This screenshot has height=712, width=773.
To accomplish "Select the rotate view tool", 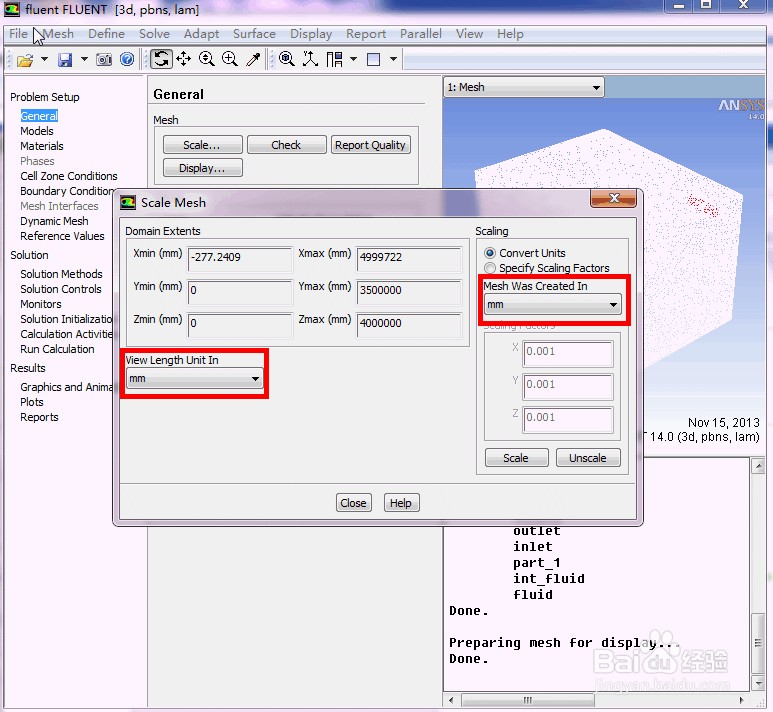I will [161, 59].
